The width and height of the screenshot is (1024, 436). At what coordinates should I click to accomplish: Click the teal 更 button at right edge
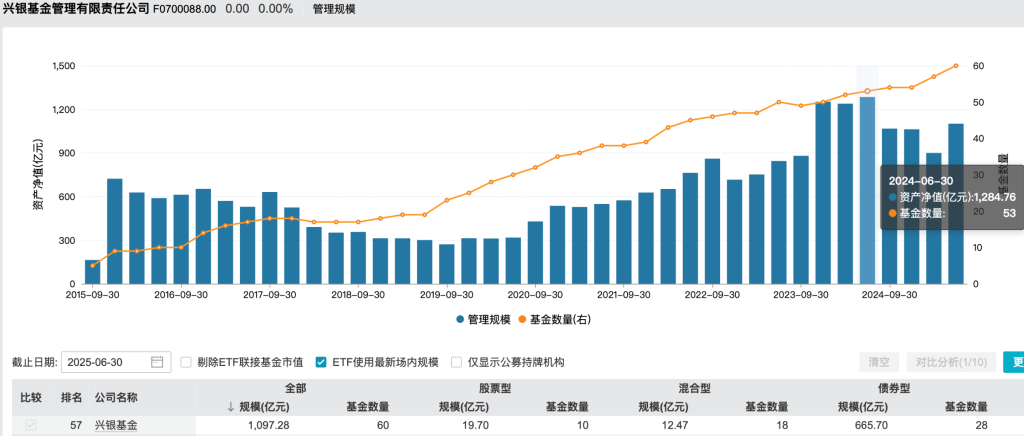click(x=1014, y=362)
